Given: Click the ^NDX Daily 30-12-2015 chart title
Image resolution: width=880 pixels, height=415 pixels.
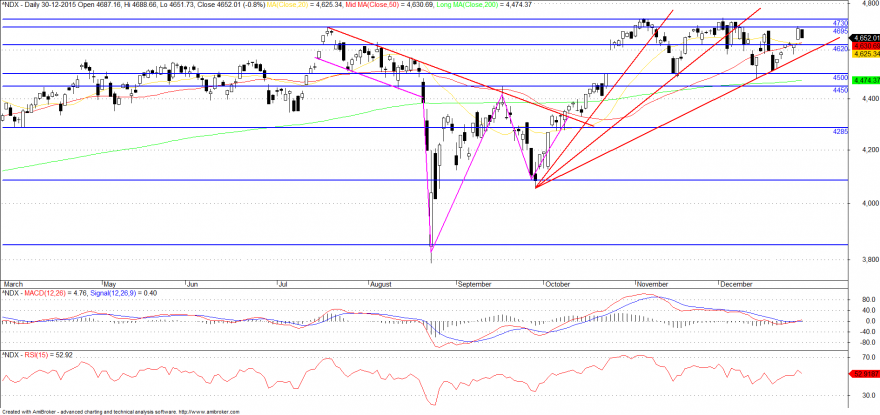Looking at the screenshot, I should point(37,4).
